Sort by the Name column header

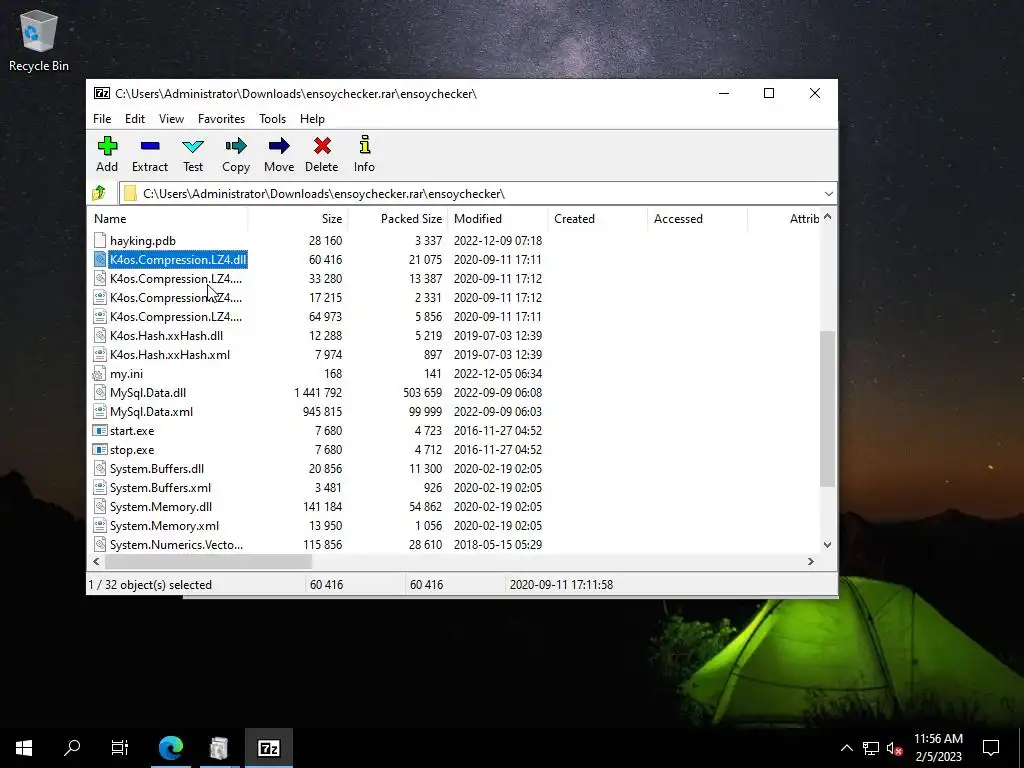(167, 219)
